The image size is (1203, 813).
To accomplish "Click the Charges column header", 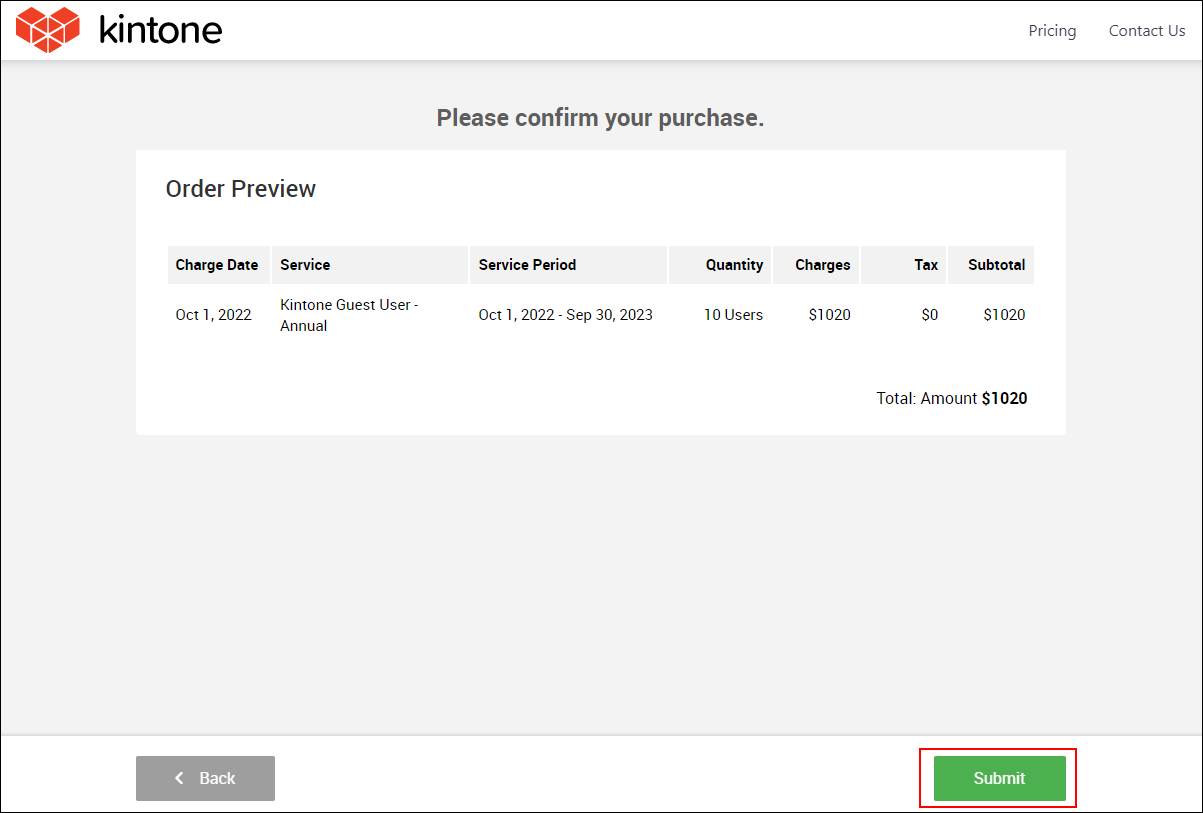I will tap(822, 265).
